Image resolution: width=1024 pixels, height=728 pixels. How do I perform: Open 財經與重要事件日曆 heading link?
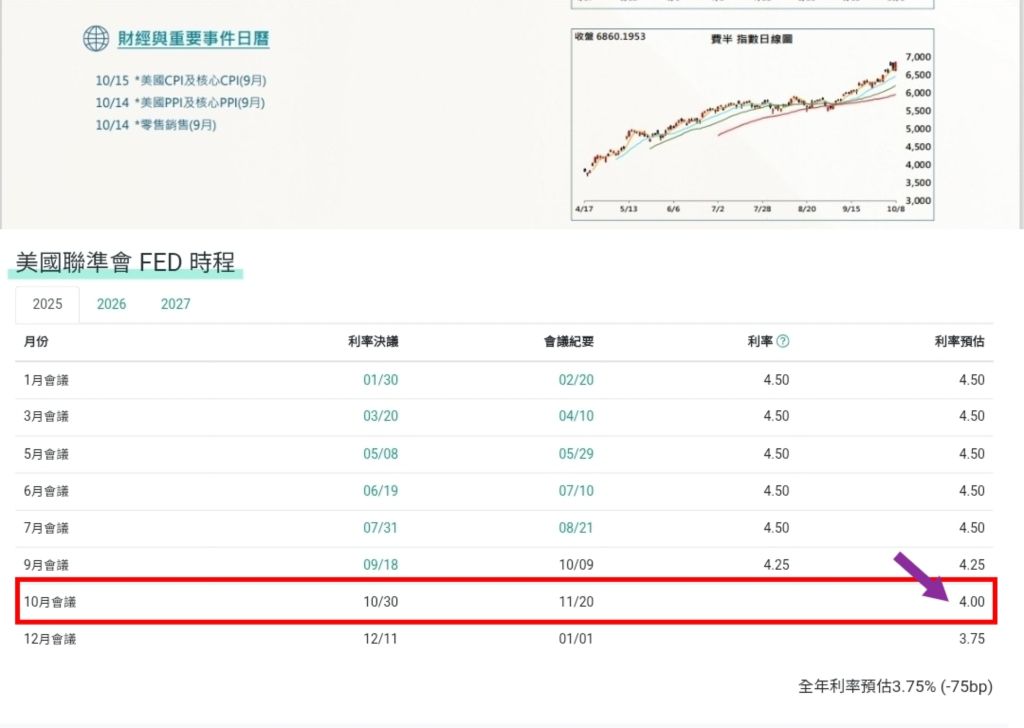pos(193,39)
